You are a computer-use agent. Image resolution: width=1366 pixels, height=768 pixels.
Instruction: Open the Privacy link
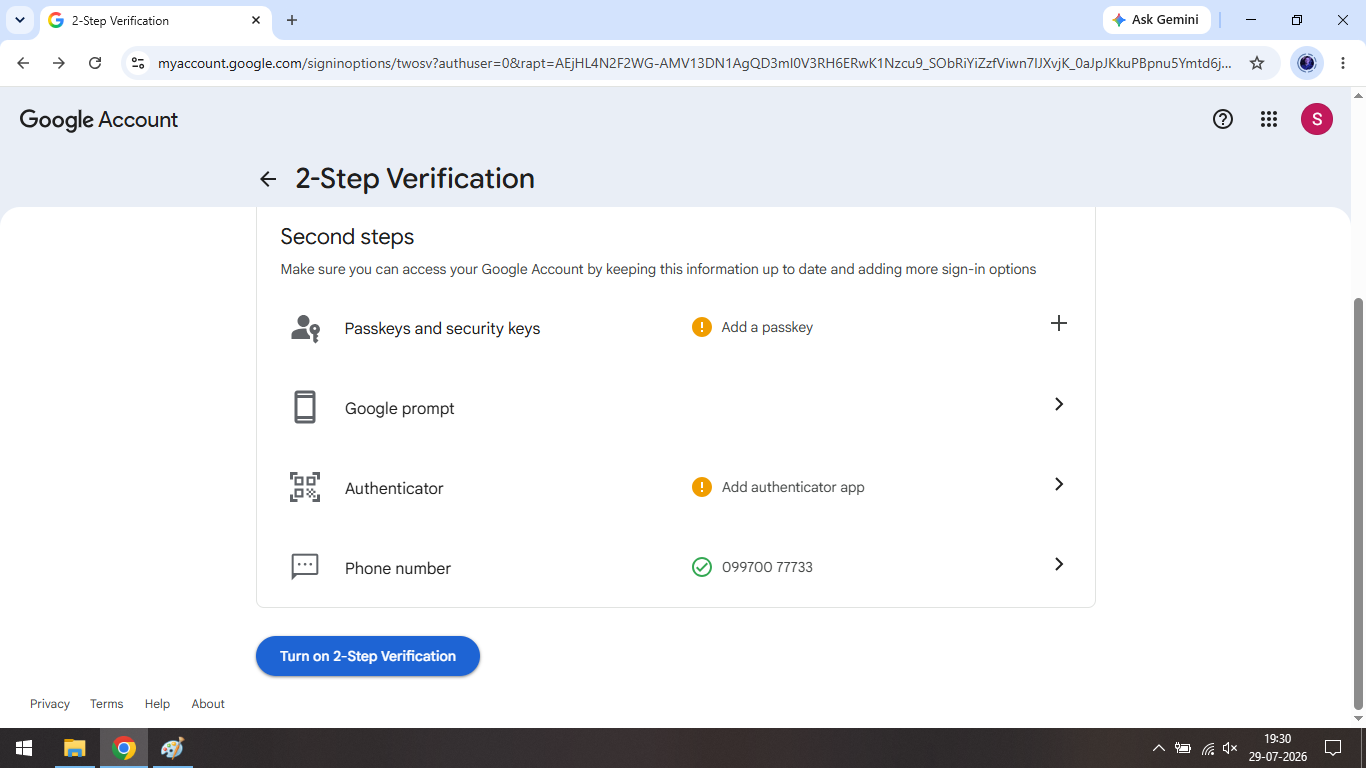pos(50,704)
